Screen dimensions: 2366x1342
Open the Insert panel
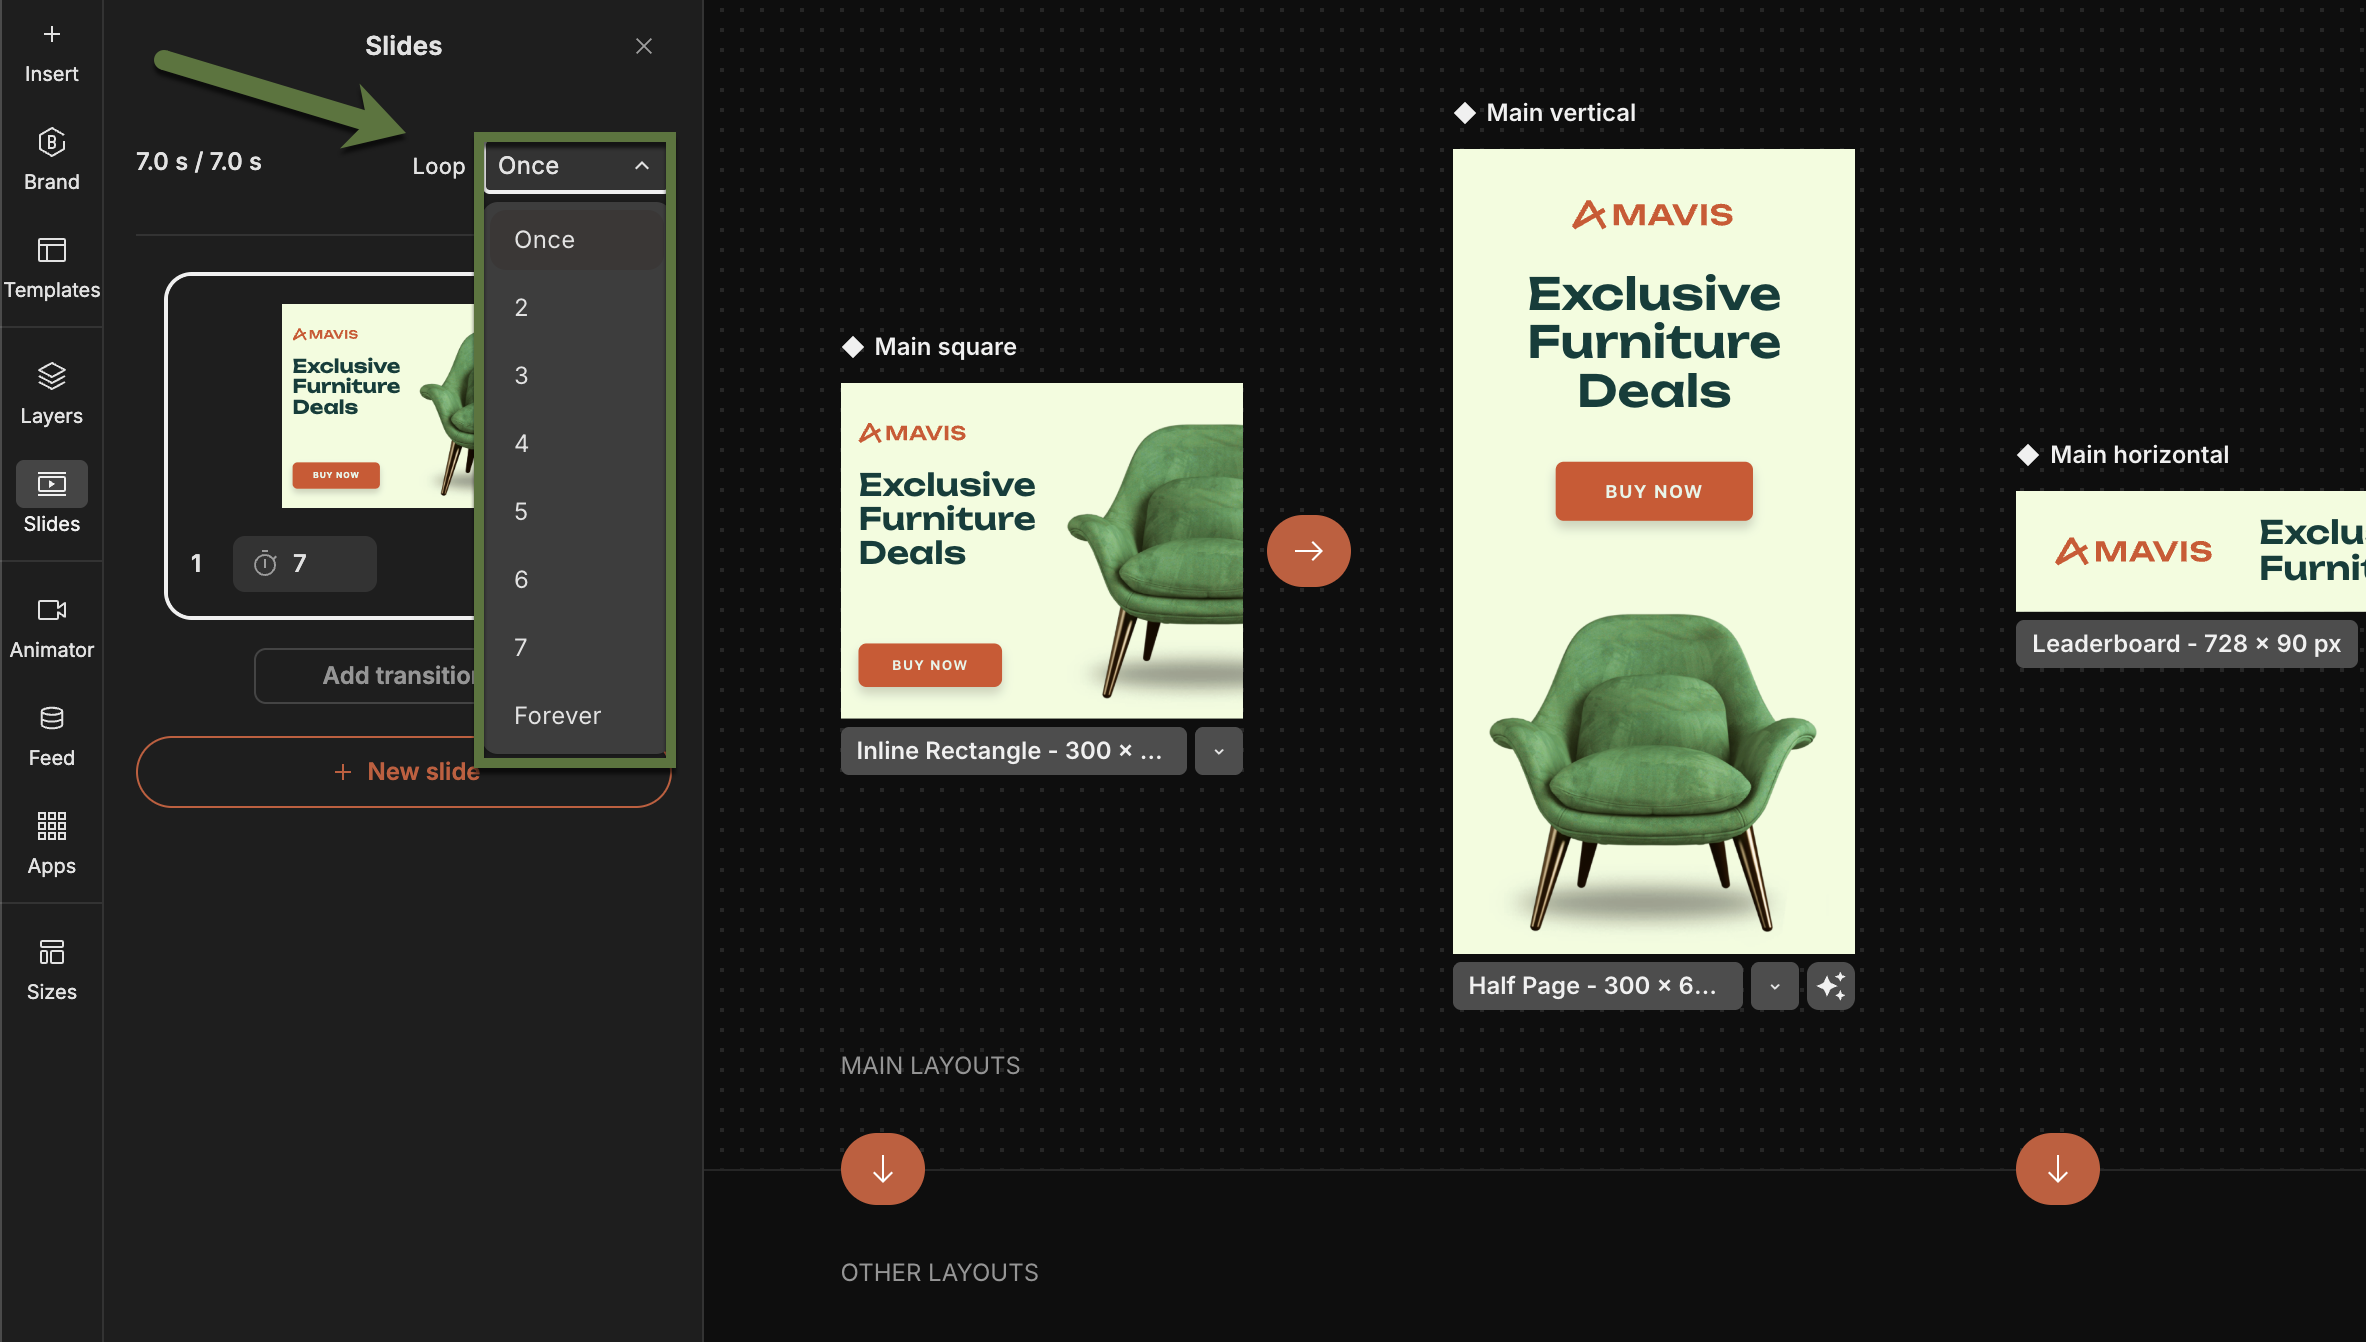(51, 53)
